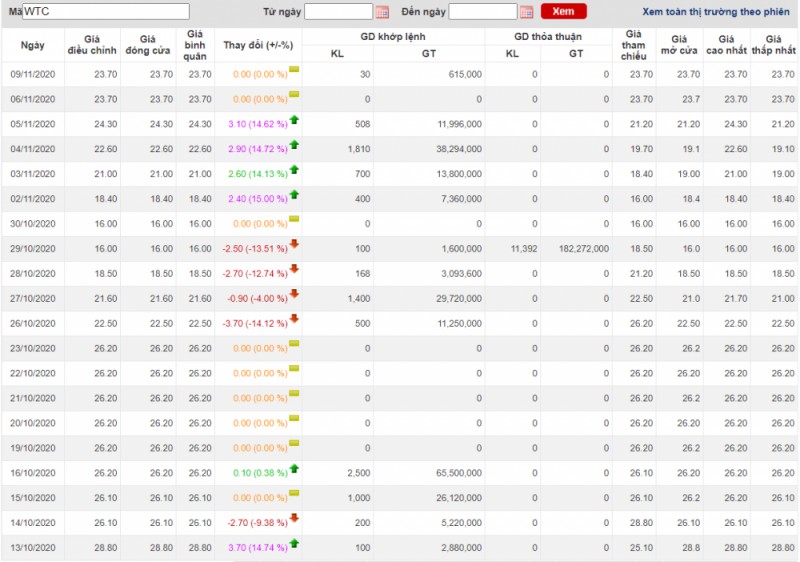Click yellow unchanged icon for 09/11/2020 row

pyautogui.click(x=294, y=70)
